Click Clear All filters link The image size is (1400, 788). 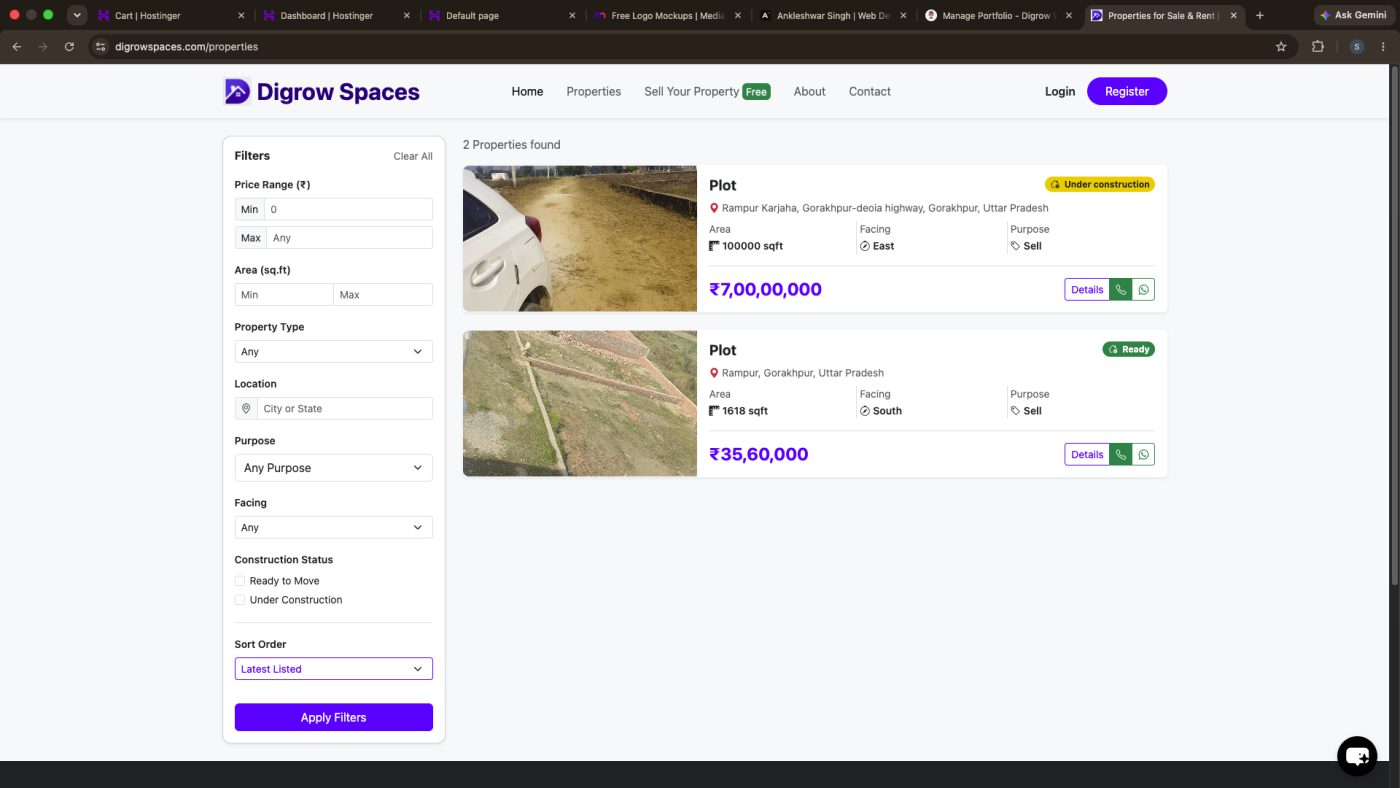(413, 157)
